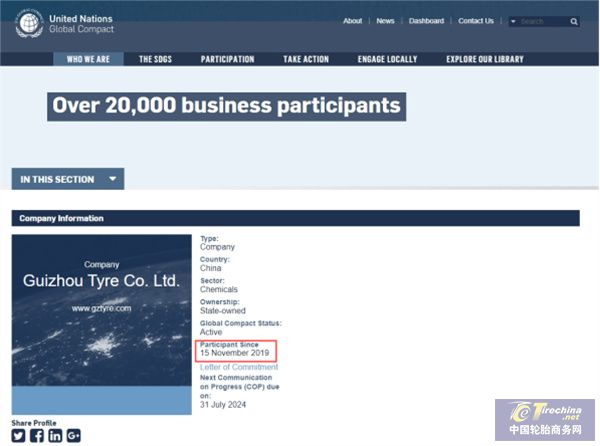The height and width of the screenshot is (446, 600).
Task: Share profile on Twitter icon
Action: point(18,436)
